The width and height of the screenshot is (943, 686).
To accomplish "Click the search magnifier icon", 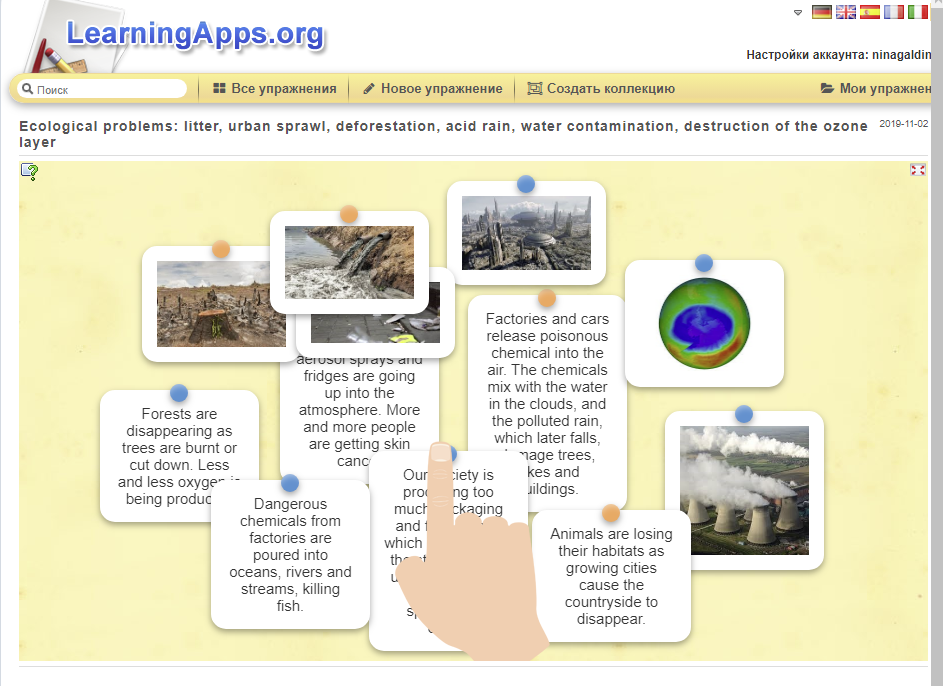I will tap(27, 89).
